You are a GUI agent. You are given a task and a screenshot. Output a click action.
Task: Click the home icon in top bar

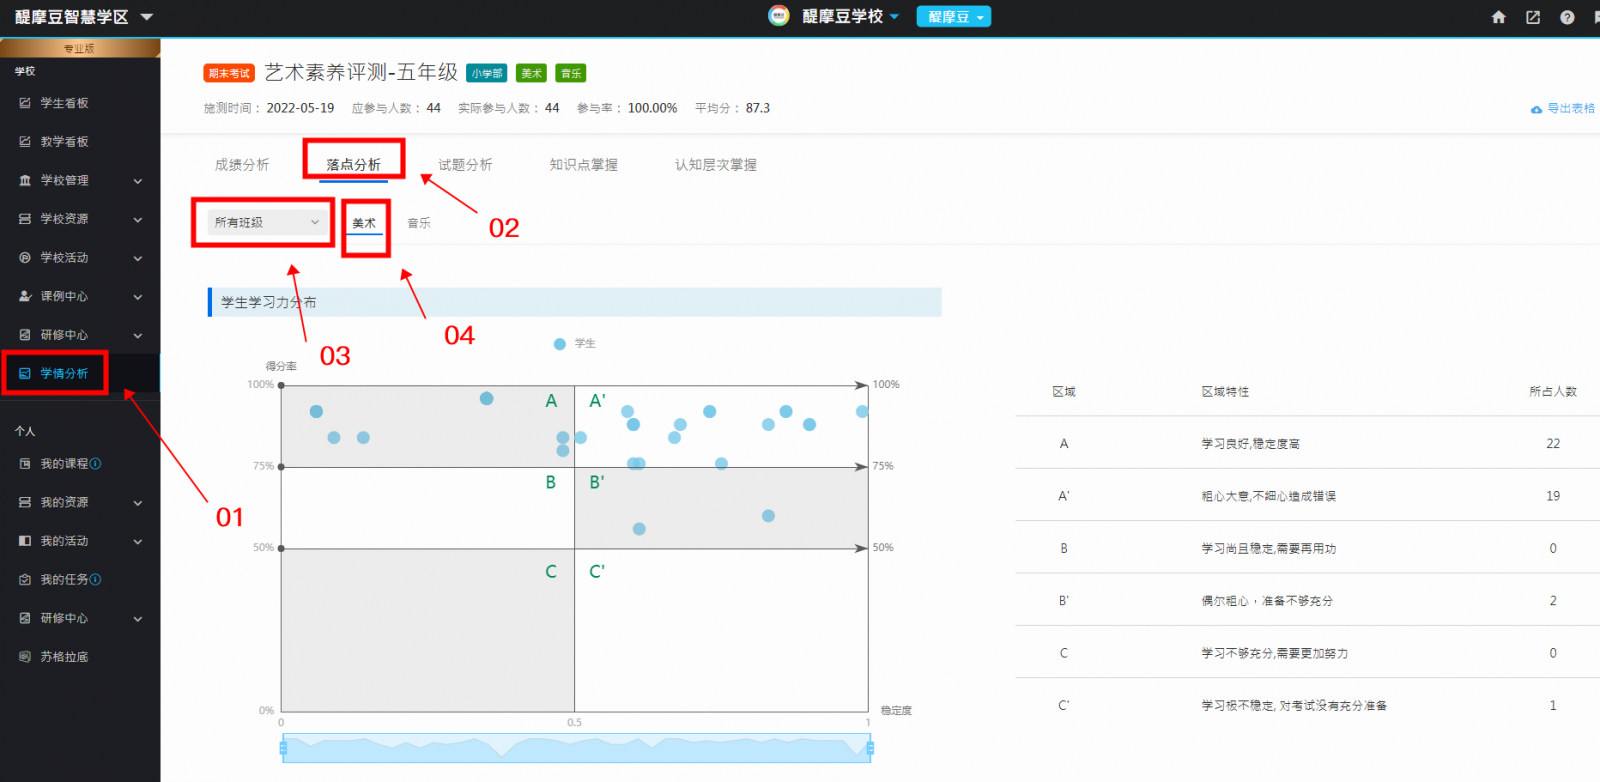click(1498, 17)
